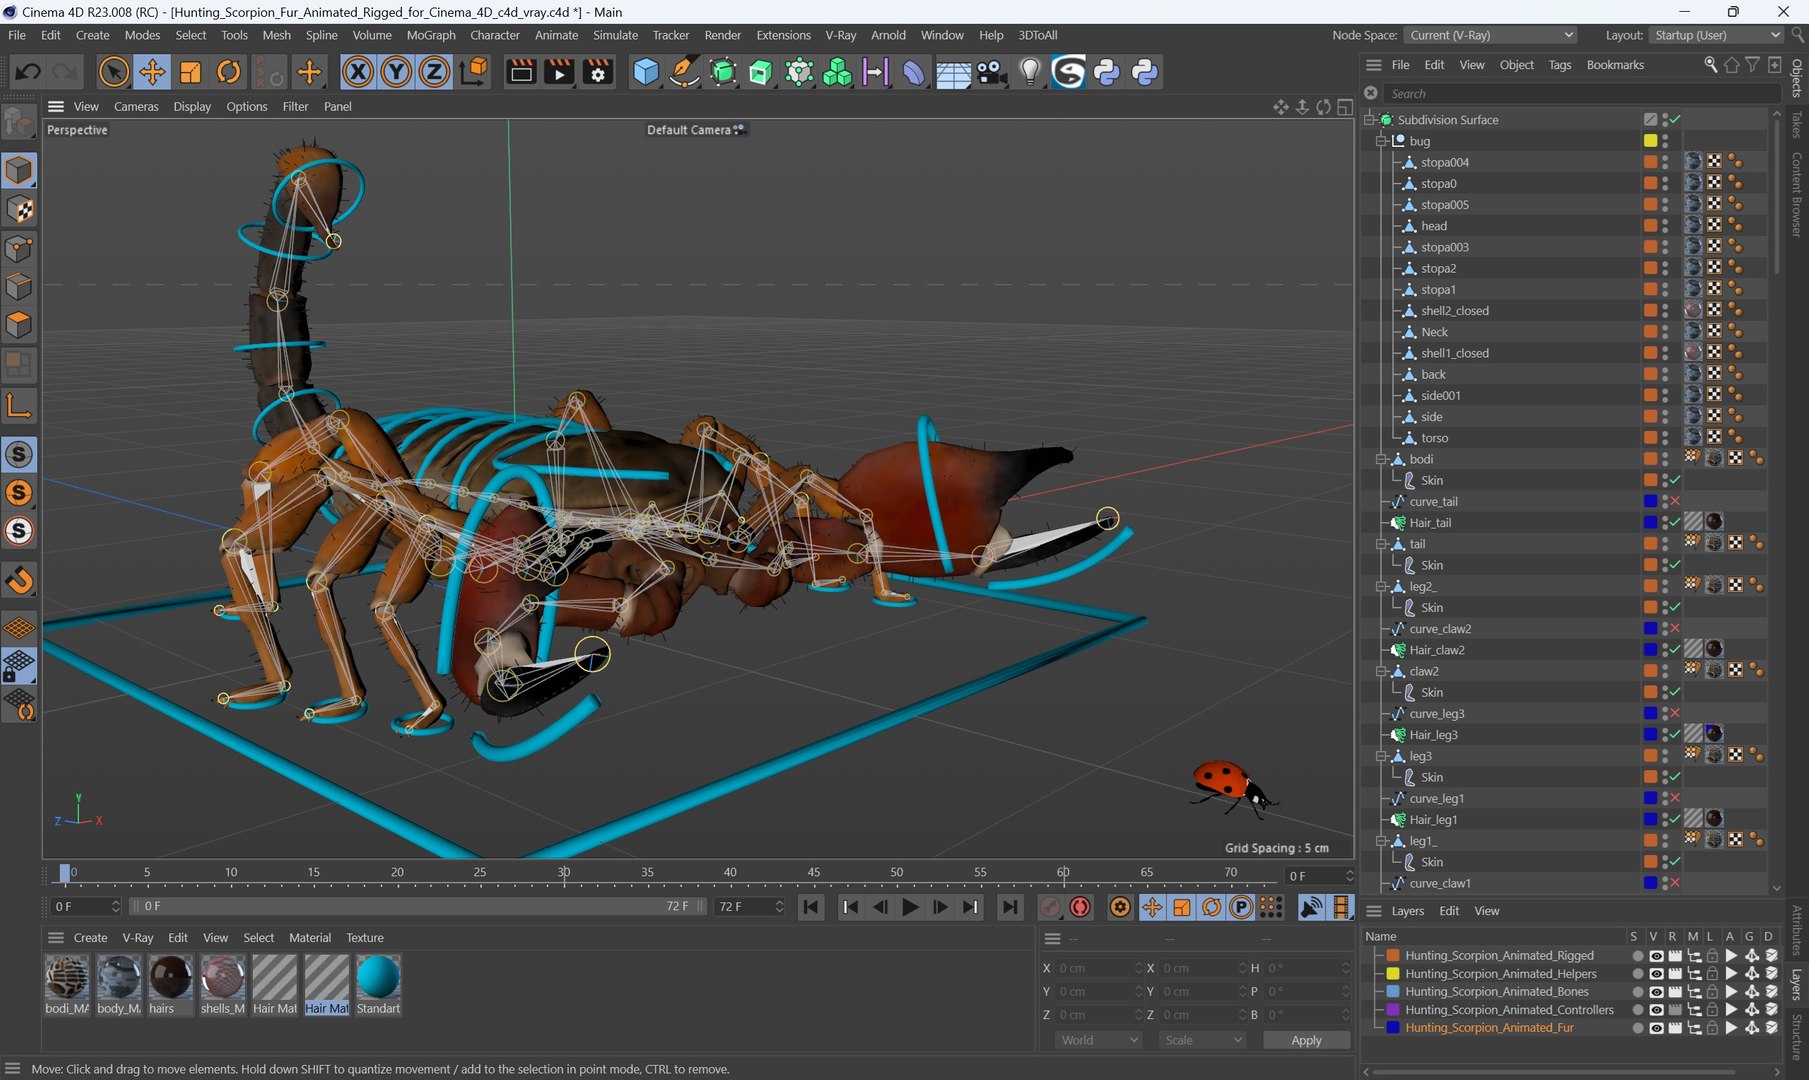Click the Apply button

[1306, 1040]
